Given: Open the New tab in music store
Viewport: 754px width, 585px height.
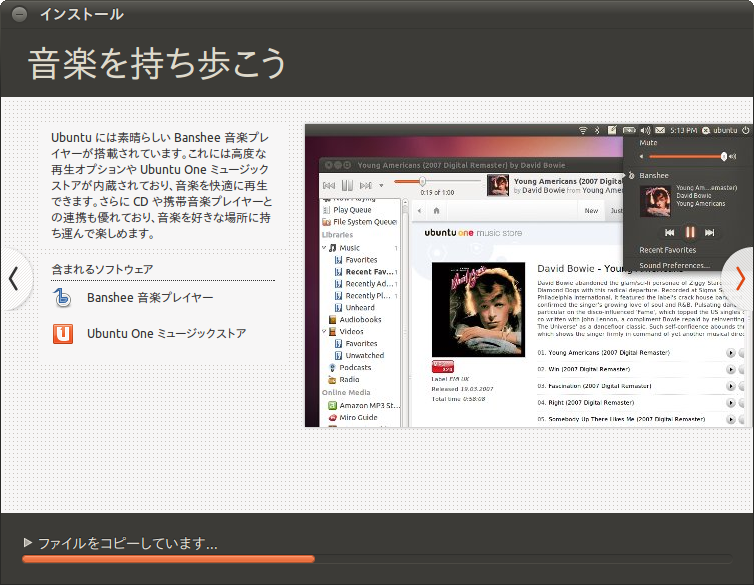Looking at the screenshot, I should [591, 211].
